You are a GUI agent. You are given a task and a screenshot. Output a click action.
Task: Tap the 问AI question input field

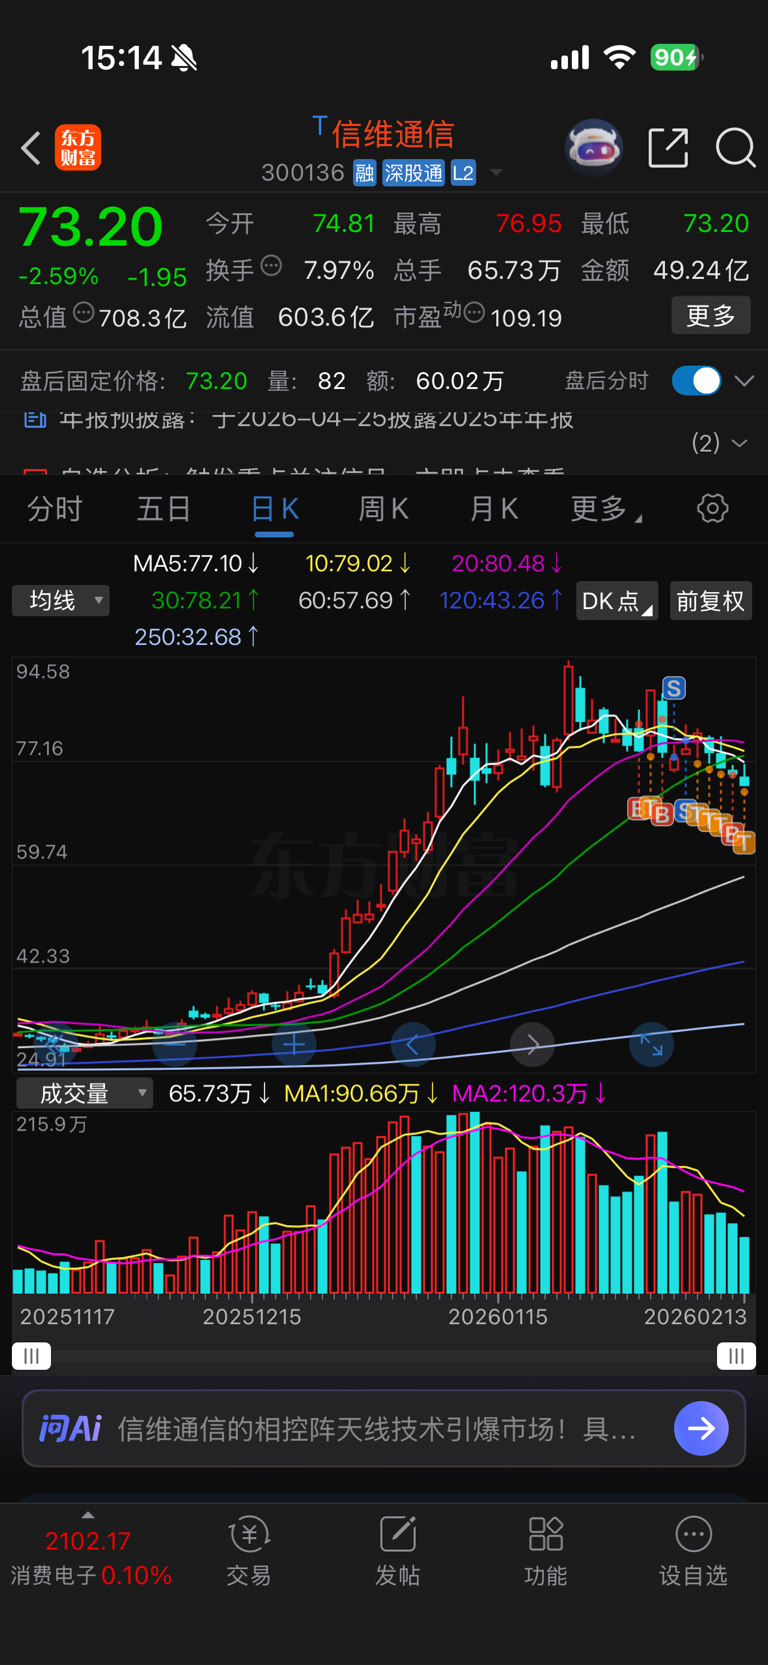coord(384,1428)
